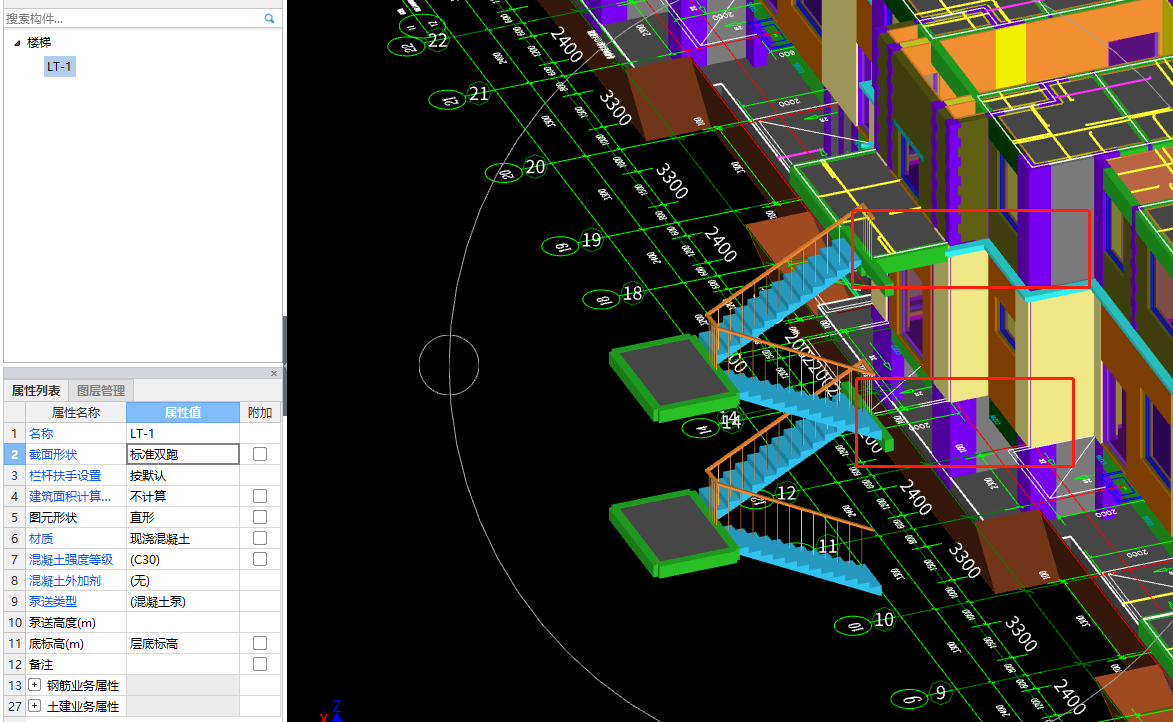Screen dimensions: 1173x722
Task: Click the 附加 column header
Action: click(260, 412)
